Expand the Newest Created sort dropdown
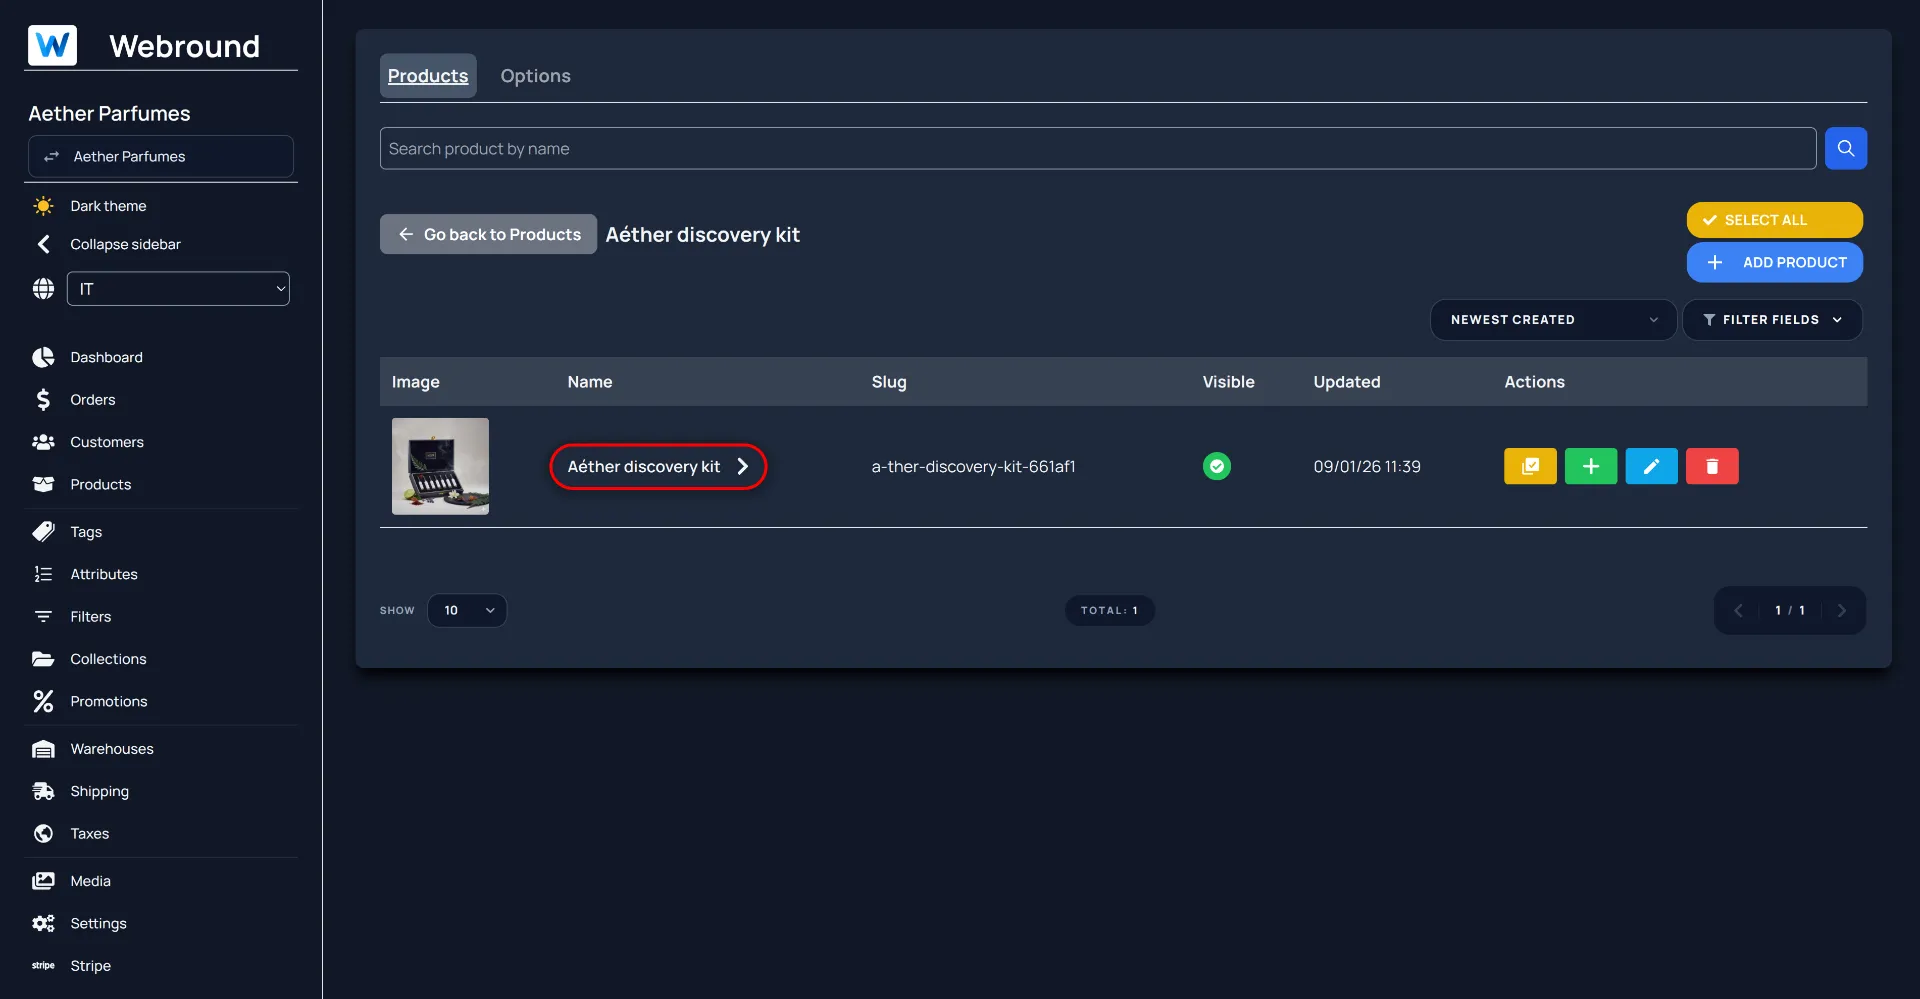 tap(1552, 320)
